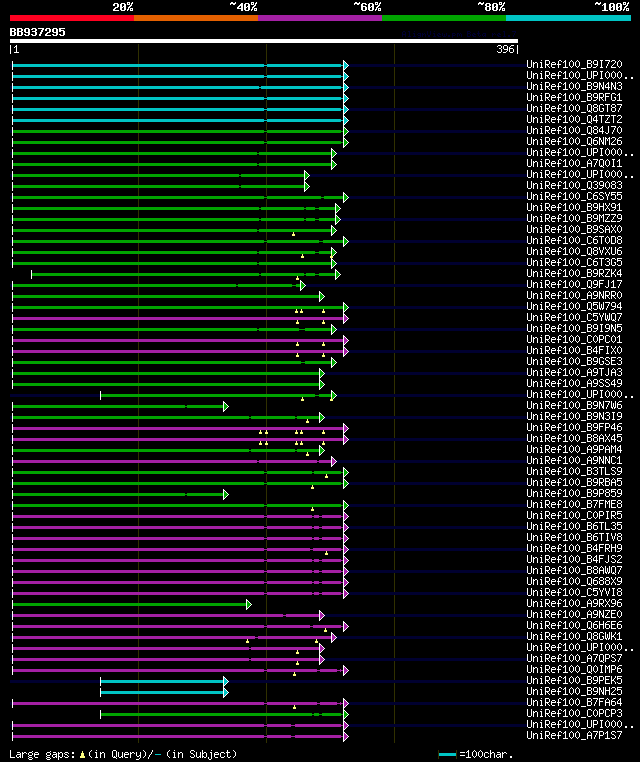Click the green alignment bar of A9RX96
The image size is (640, 762).
click(x=132, y=605)
